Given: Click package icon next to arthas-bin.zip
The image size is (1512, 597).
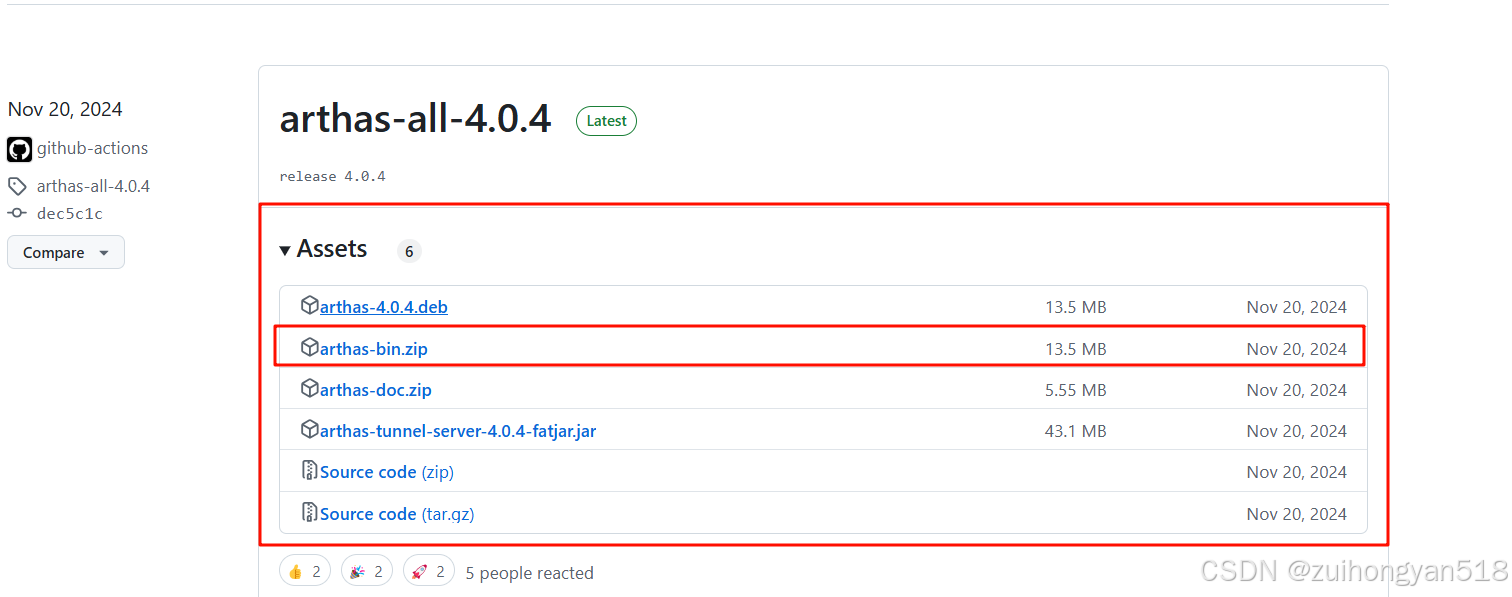Looking at the screenshot, I should coord(309,348).
